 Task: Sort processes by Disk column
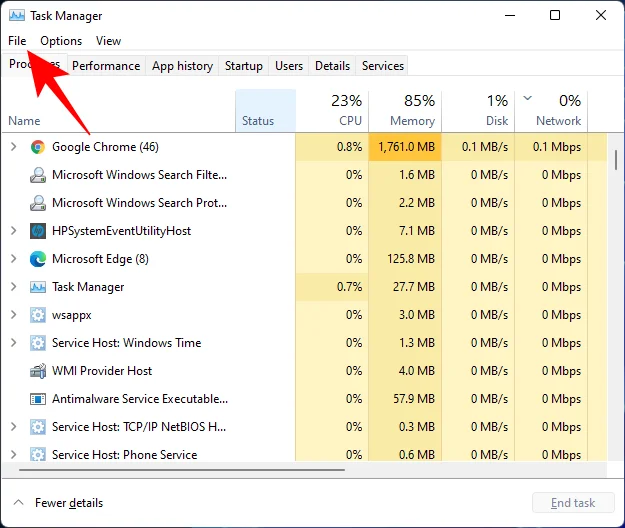[x=478, y=111]
